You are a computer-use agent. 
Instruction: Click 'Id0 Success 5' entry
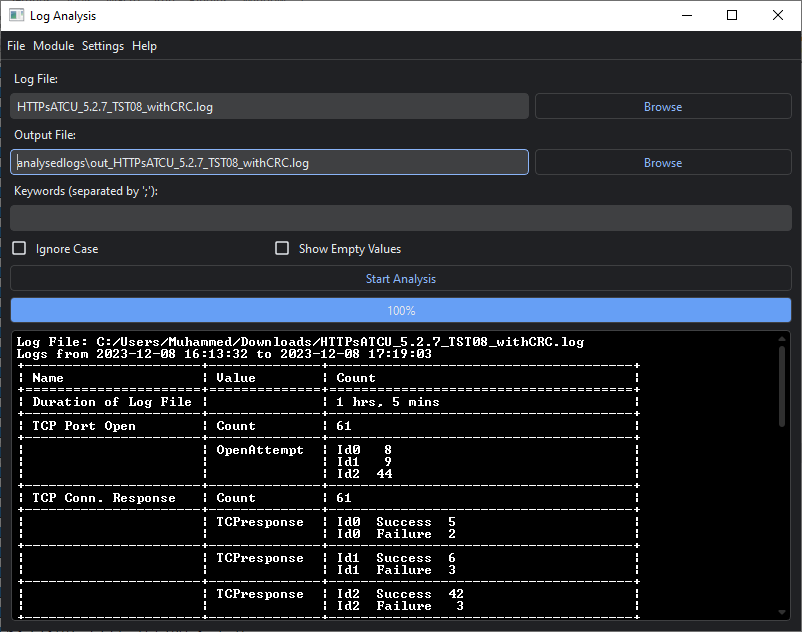(396, 522)
